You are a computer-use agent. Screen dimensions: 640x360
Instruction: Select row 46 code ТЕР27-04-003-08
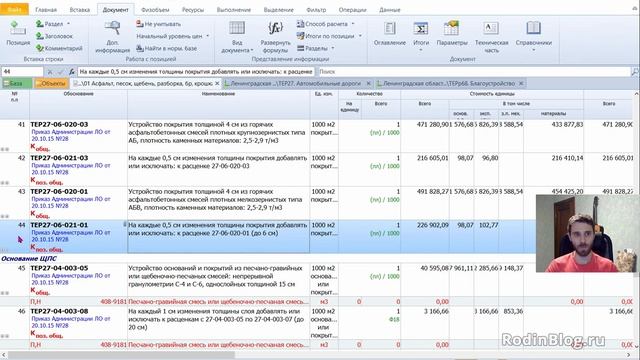pyautogui.click(x=59, y=311)
